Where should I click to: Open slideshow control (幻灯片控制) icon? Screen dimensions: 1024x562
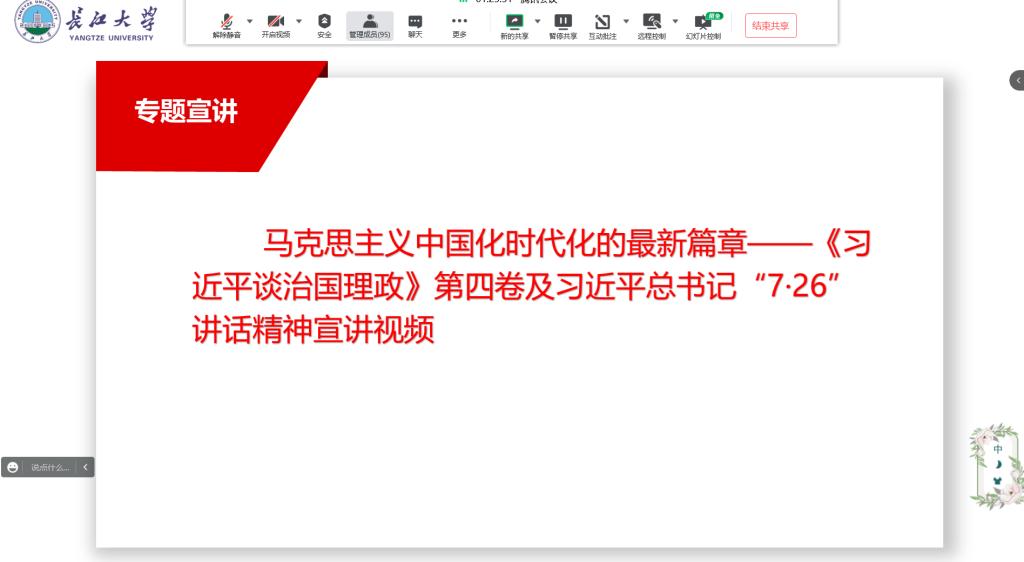(x=703, y=24)
